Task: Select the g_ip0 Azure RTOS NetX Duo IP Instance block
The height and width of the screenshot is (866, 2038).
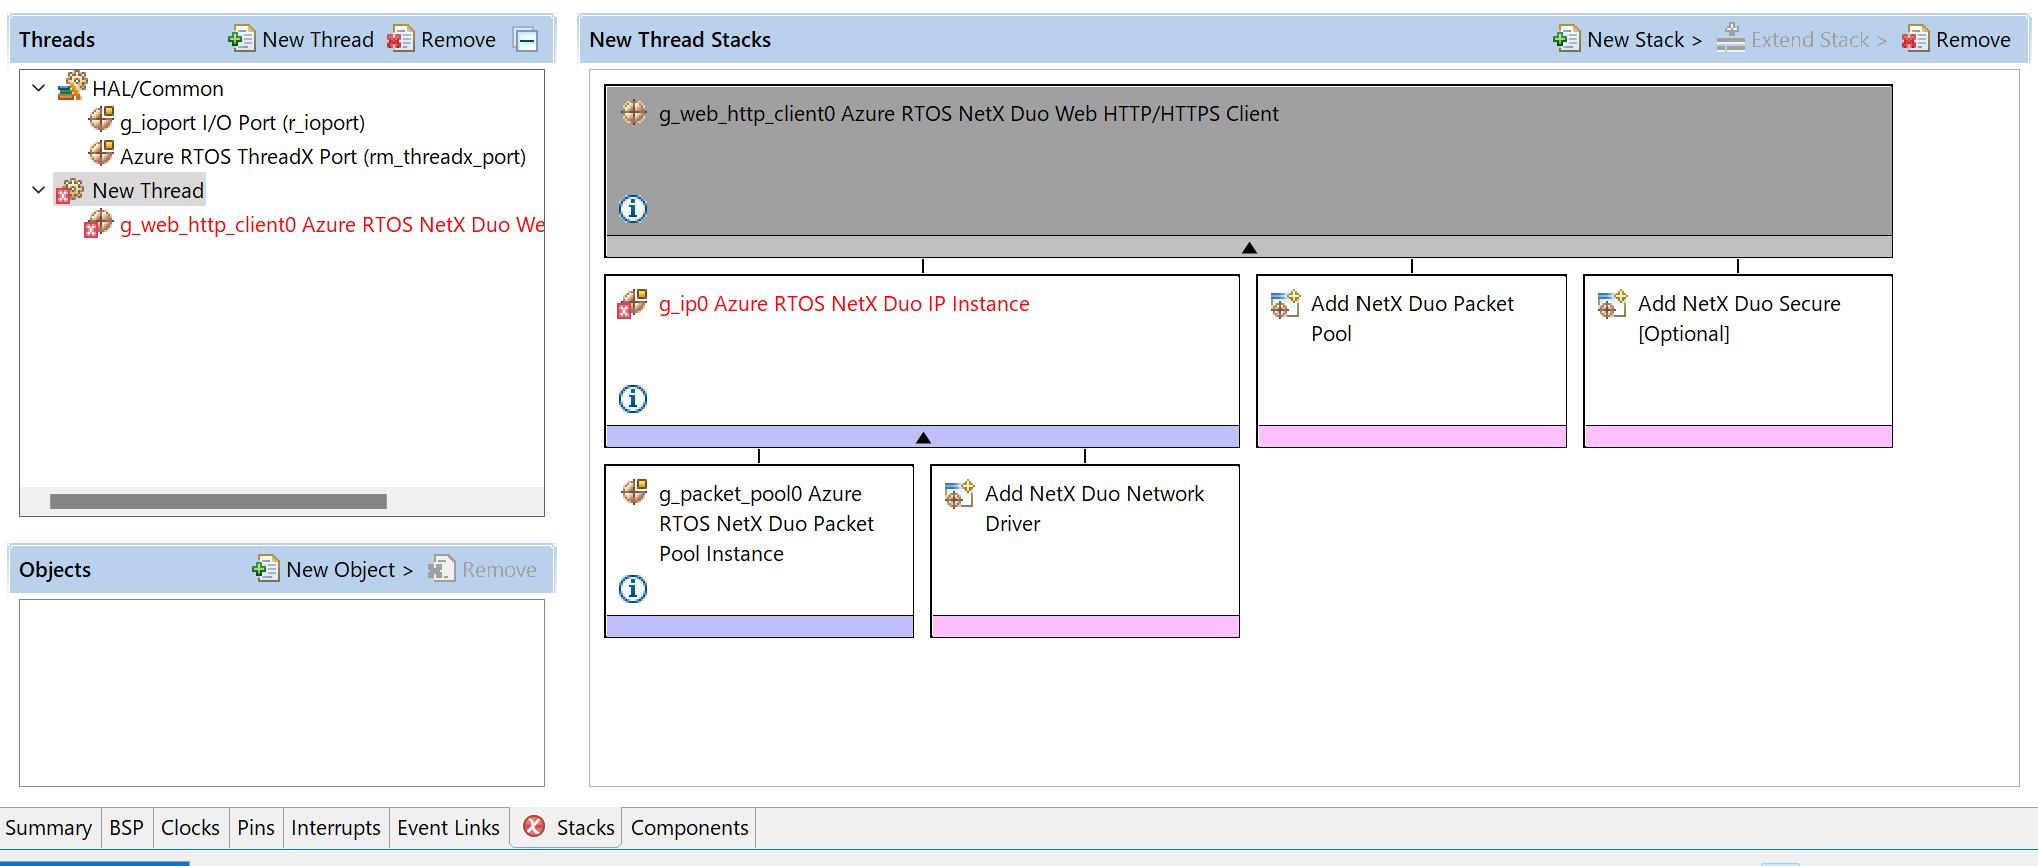Action: click(x=922, y=361)
